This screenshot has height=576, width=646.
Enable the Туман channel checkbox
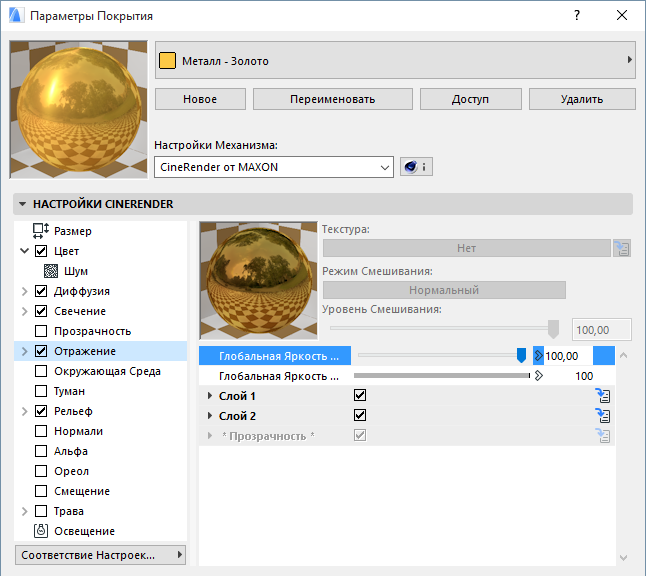click(41, 391)
